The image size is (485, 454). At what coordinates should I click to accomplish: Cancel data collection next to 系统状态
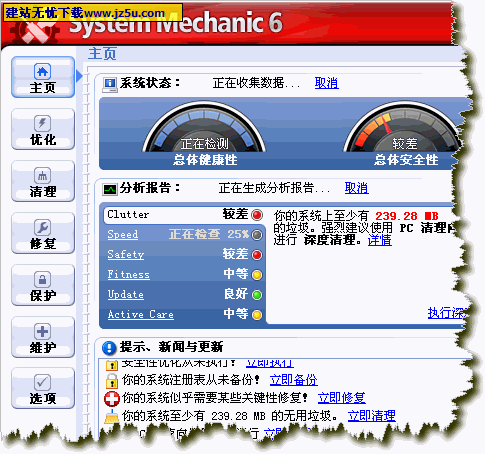click(327, 83)
